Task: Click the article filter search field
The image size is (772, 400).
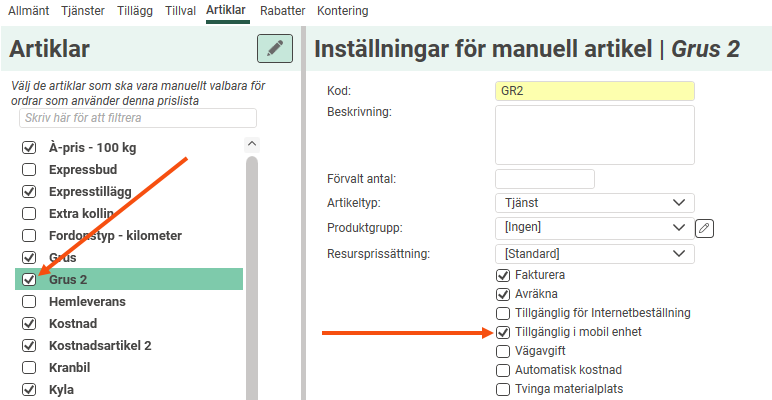Action: pos(138,118)
